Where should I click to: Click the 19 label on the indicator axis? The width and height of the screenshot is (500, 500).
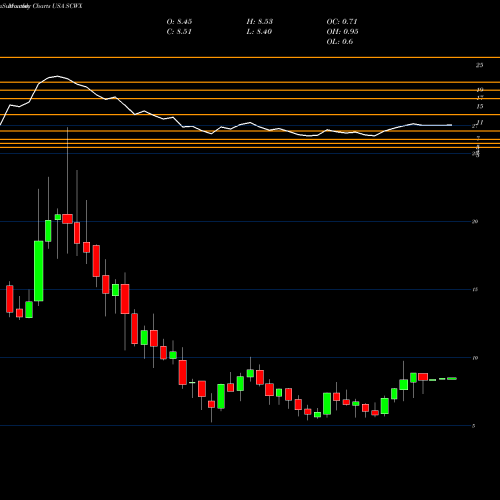point(480,90)
